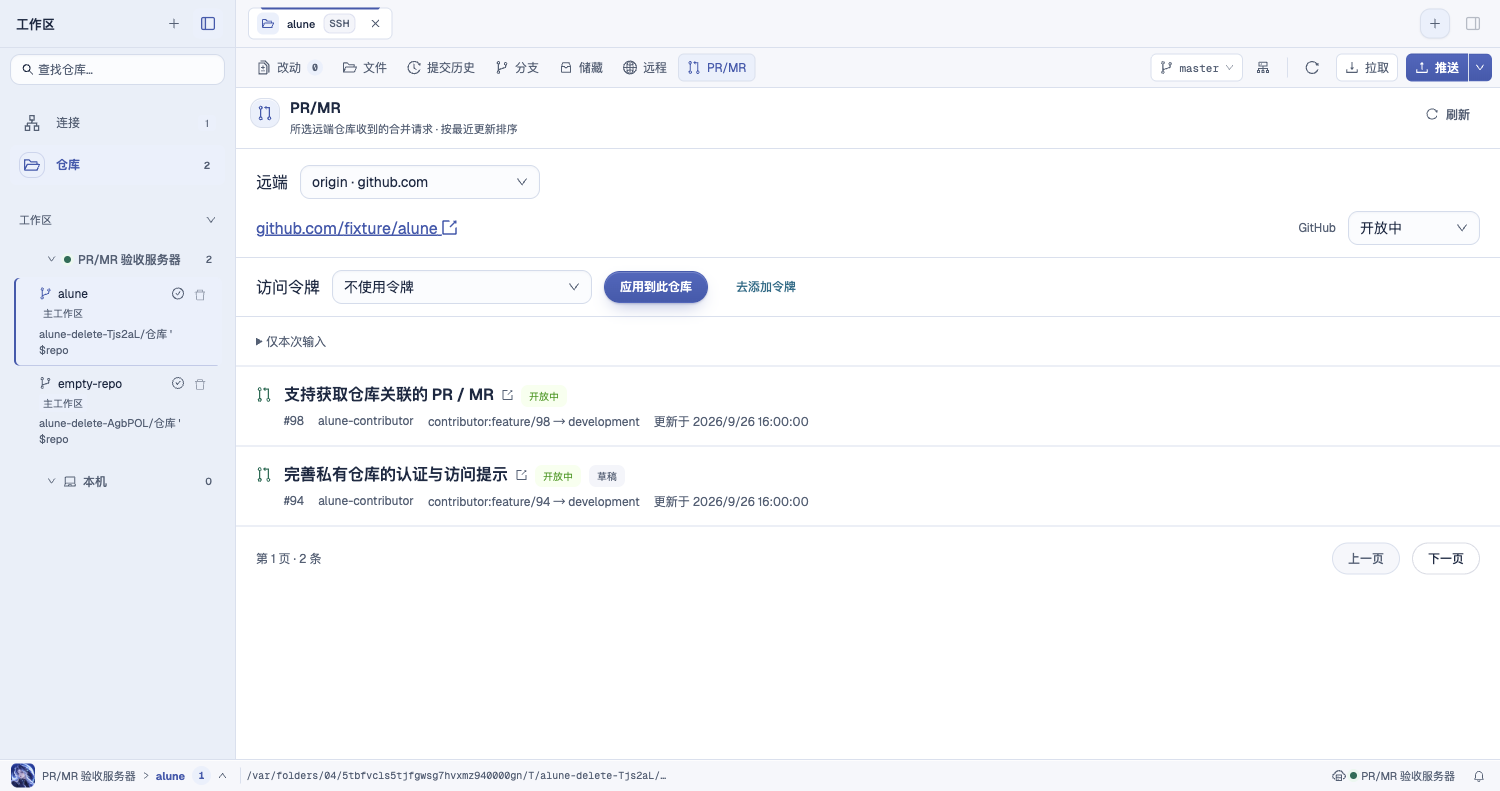Click check circle icon on alune row

point(178,294)
